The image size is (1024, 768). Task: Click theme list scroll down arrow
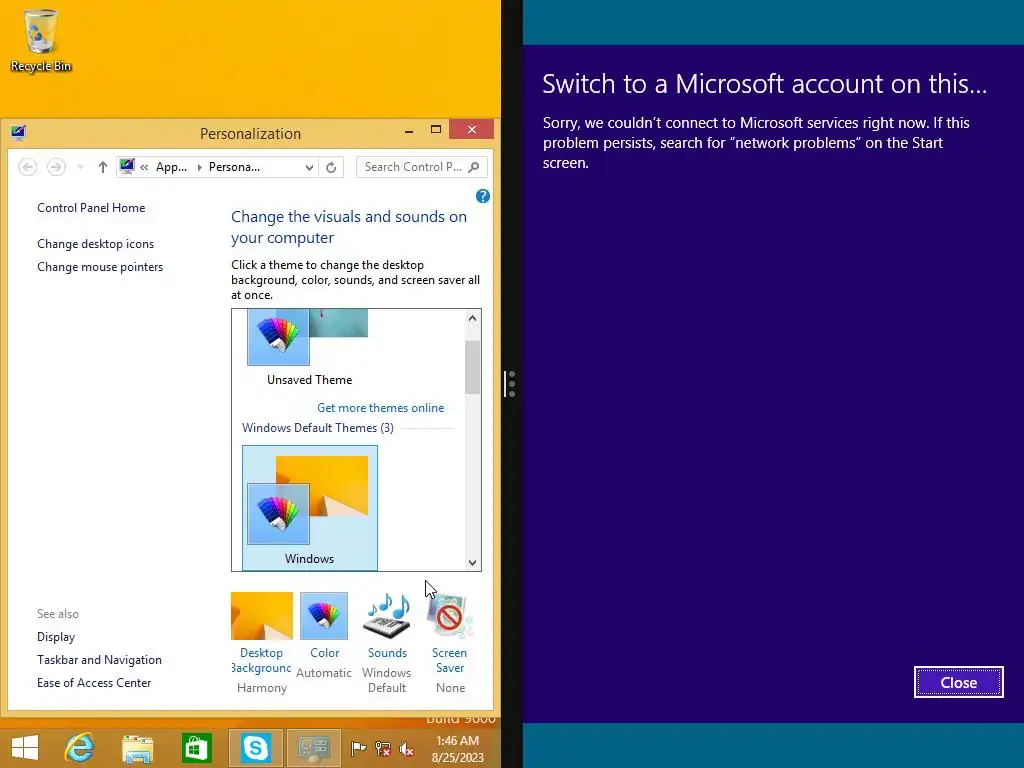click(472, 562)
